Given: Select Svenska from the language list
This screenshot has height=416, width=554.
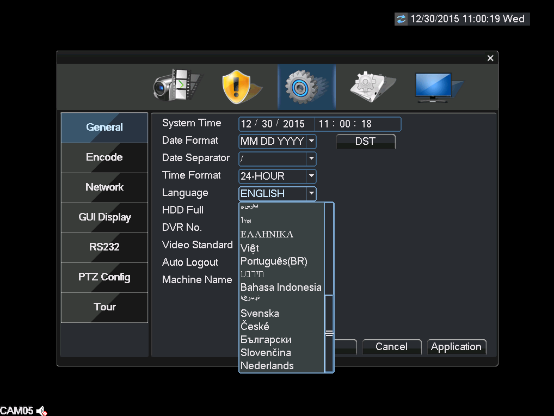Looking at the screenshot, I should (260, 314).
